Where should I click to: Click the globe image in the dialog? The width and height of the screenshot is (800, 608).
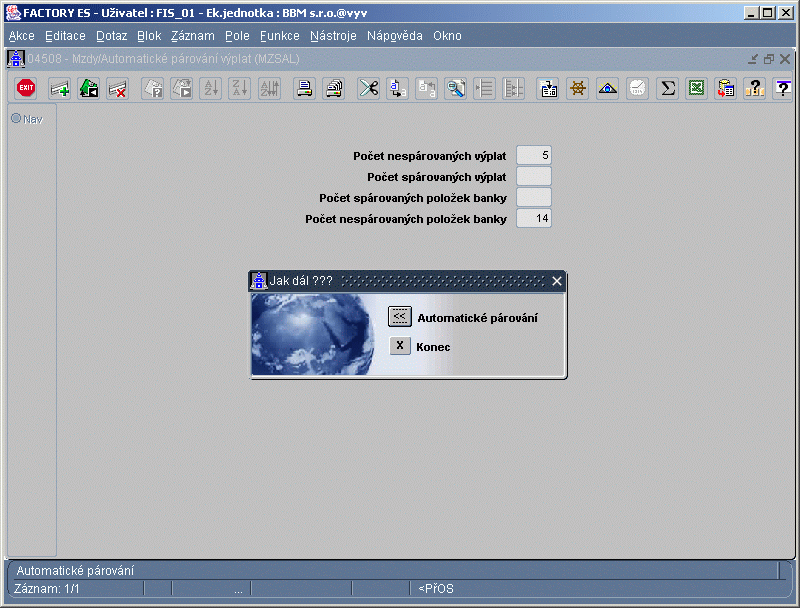point(313,335)
